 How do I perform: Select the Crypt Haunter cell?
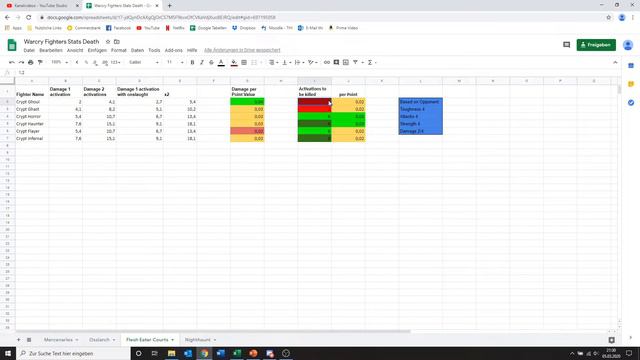point(32,124)
